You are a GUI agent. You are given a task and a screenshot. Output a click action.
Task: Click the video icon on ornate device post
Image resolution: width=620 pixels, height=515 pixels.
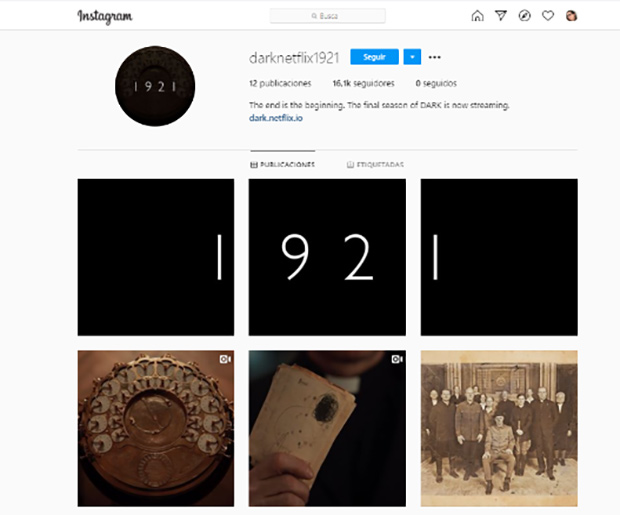(x=225, y=359)
